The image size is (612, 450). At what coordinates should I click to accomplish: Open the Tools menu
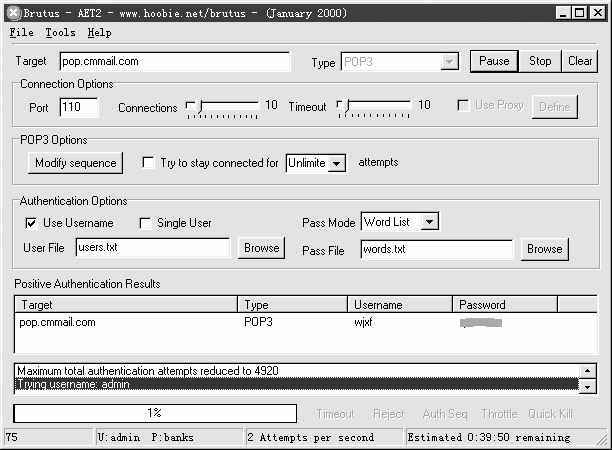60,33
